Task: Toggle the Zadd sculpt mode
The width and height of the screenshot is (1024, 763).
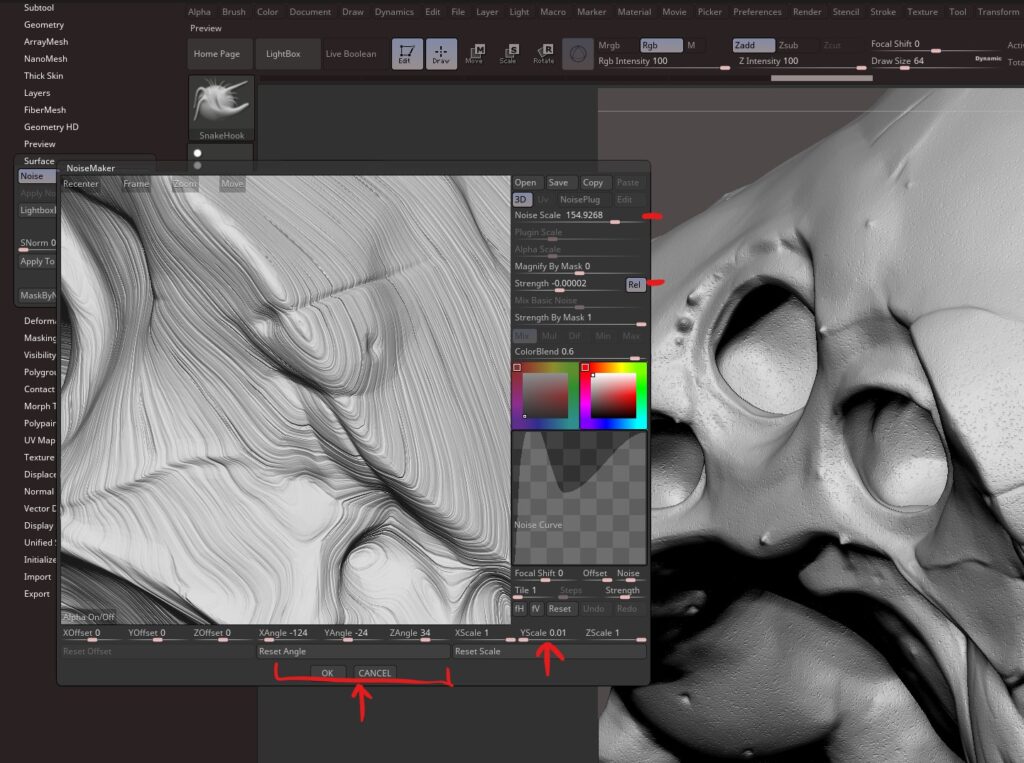Action: 753,45
